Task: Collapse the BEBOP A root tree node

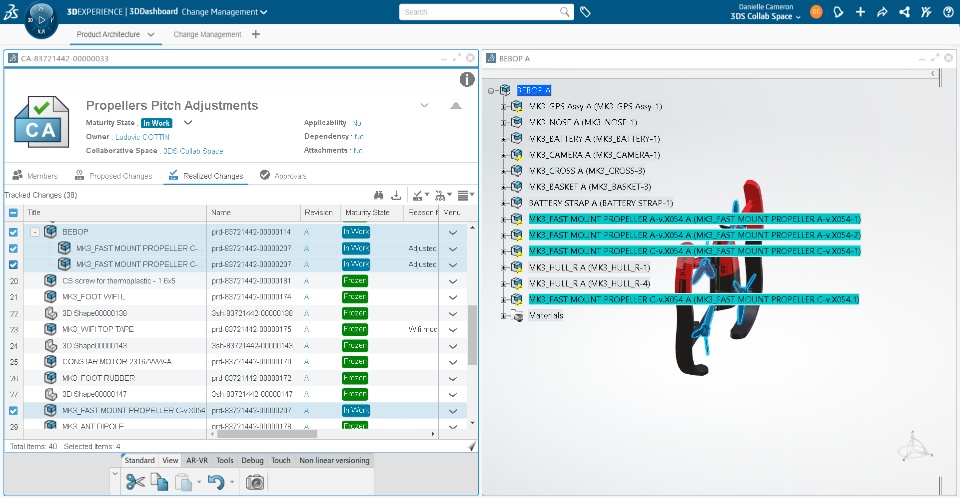Action: (x=491, y=91)
